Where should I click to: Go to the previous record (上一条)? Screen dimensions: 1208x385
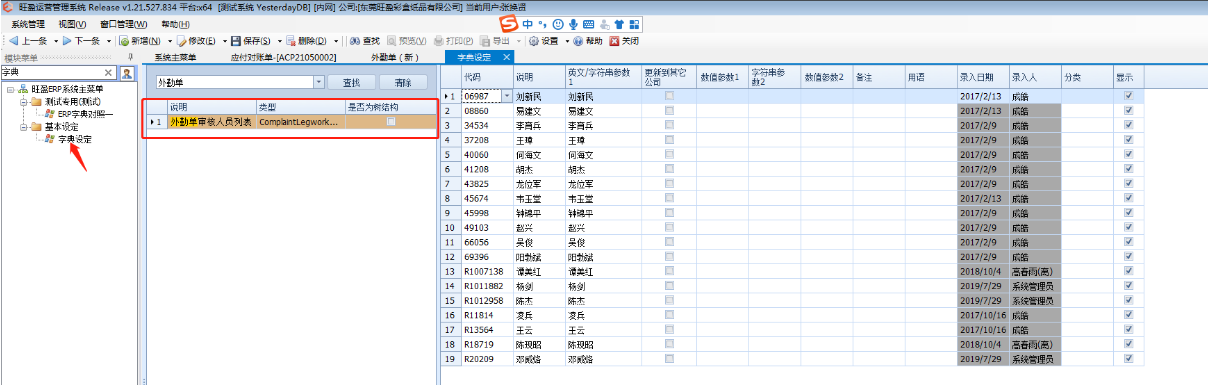coord(27,41)
